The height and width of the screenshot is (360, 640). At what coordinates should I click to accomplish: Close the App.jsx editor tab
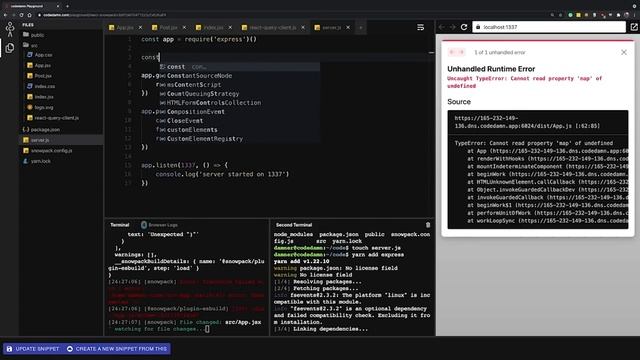(140, 27)
